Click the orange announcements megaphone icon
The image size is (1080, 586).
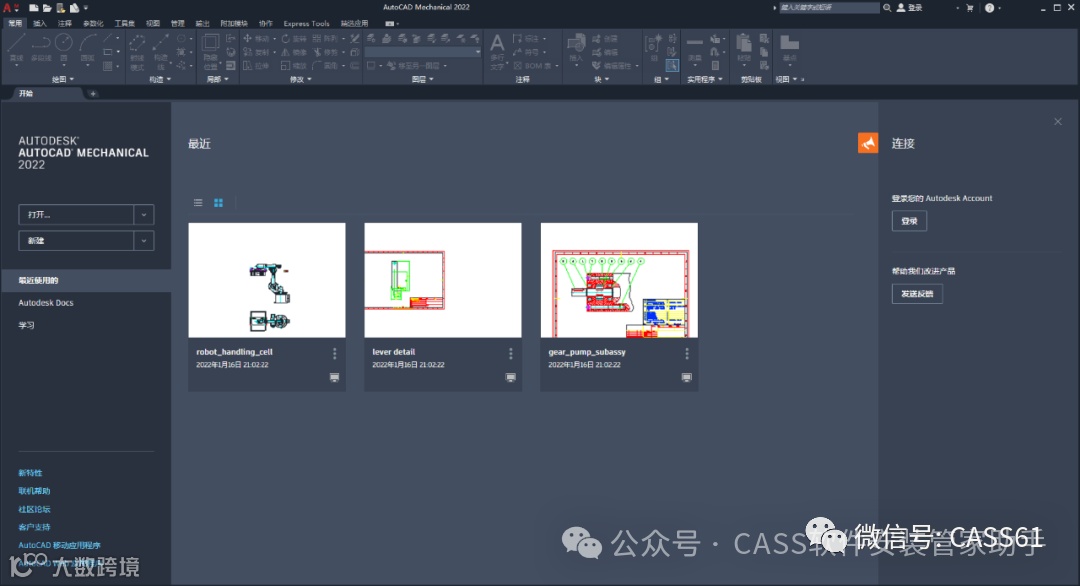point(868,143)
